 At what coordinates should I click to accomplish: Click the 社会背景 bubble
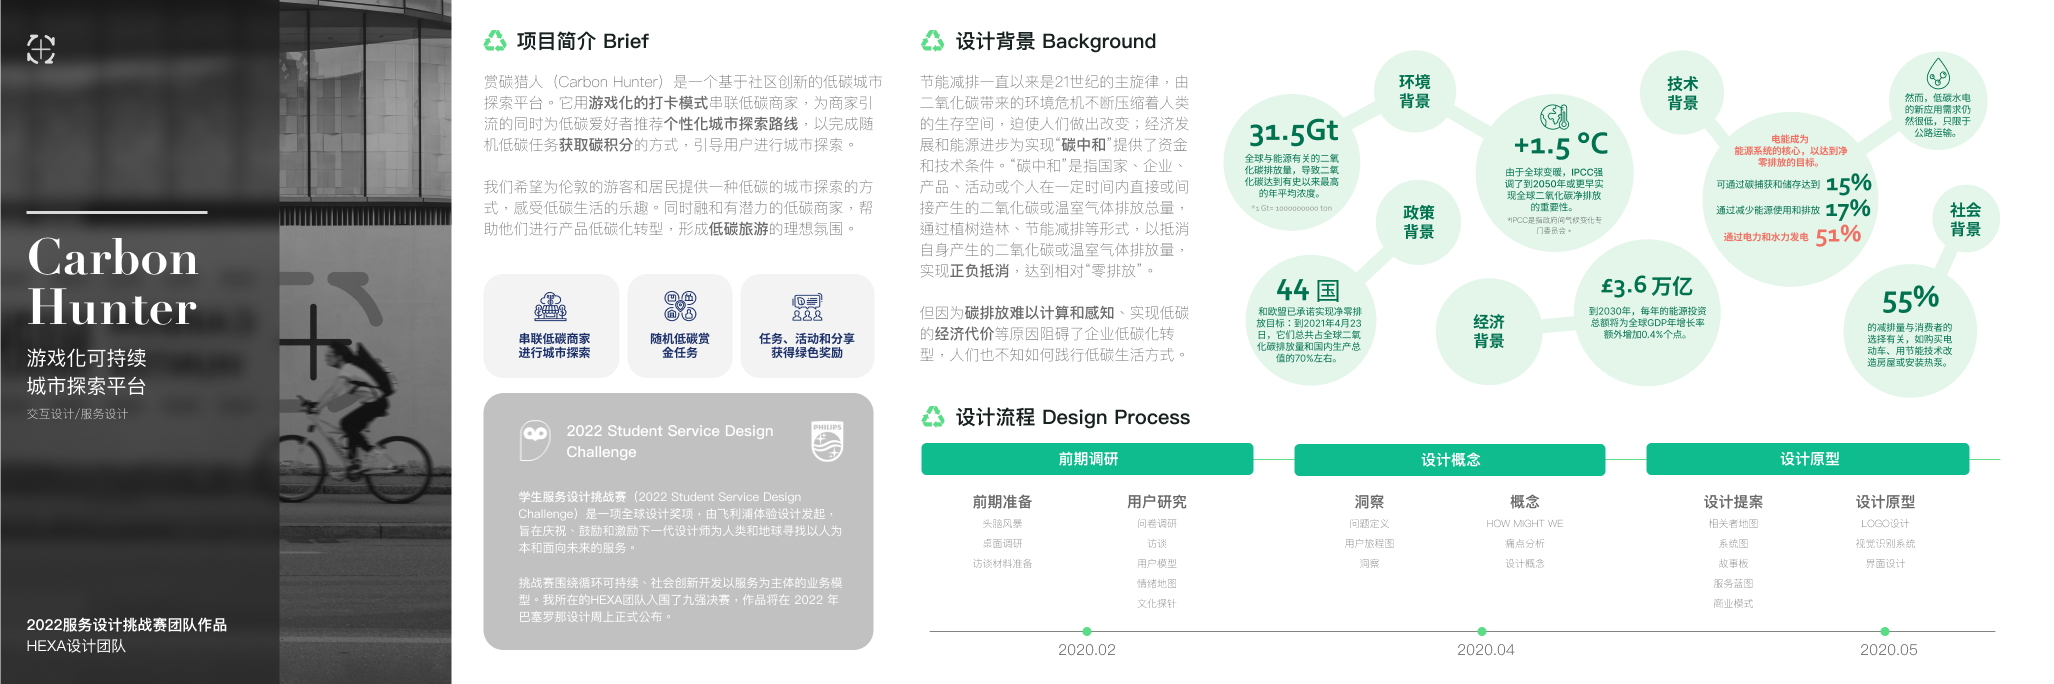1965,220
